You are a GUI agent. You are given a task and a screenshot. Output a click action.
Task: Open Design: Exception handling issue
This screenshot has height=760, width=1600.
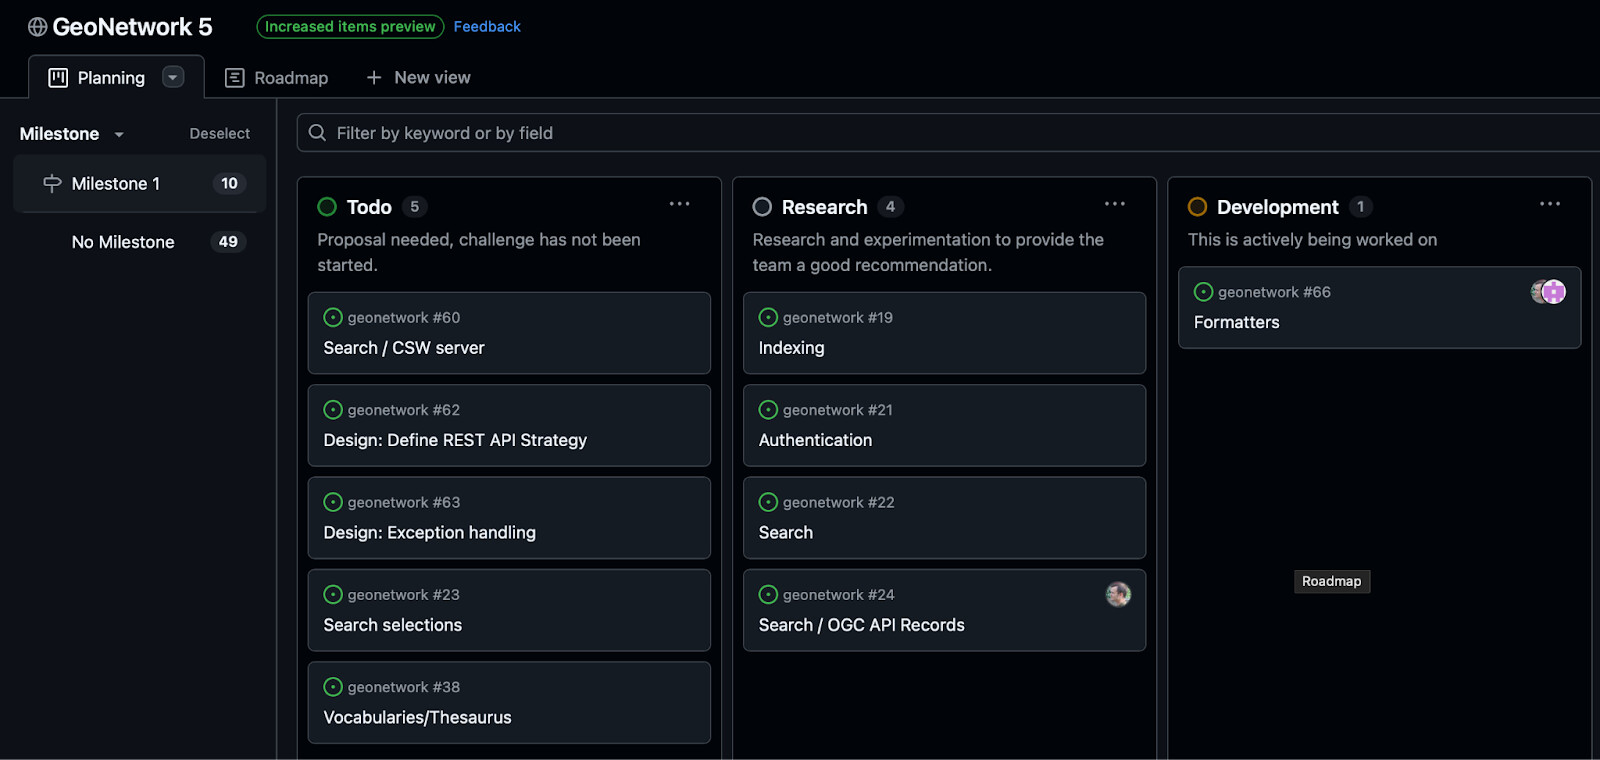click(x=430, y=533)
